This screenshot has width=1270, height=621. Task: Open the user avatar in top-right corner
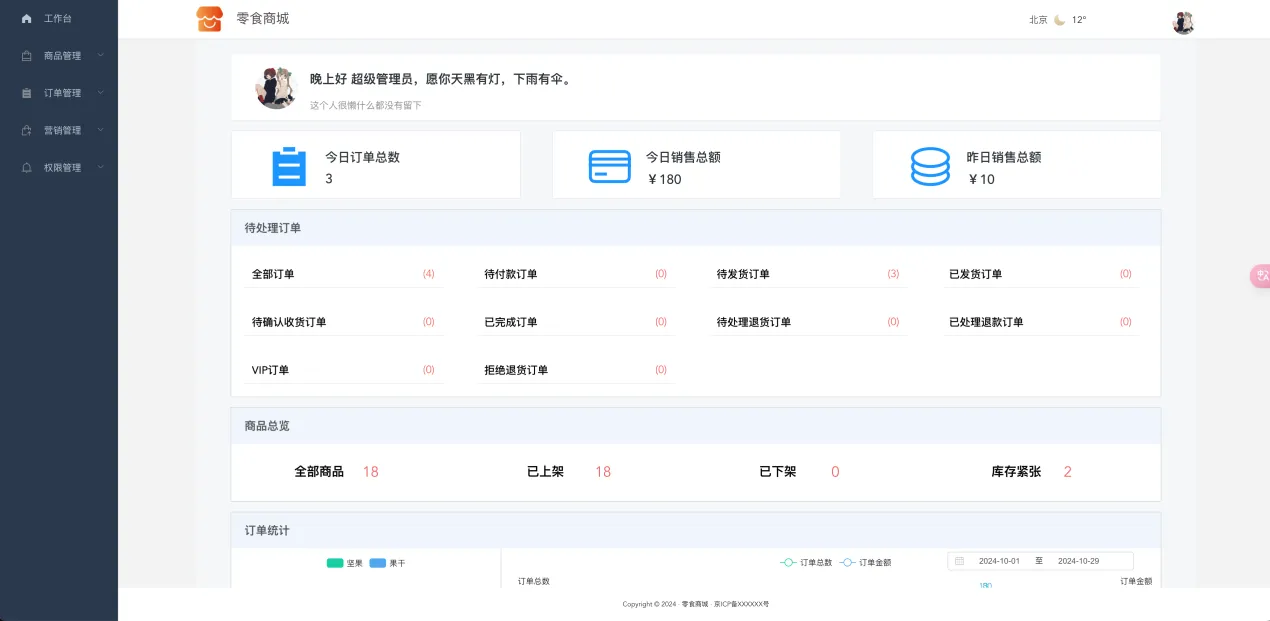click(x=1183, y=22)
